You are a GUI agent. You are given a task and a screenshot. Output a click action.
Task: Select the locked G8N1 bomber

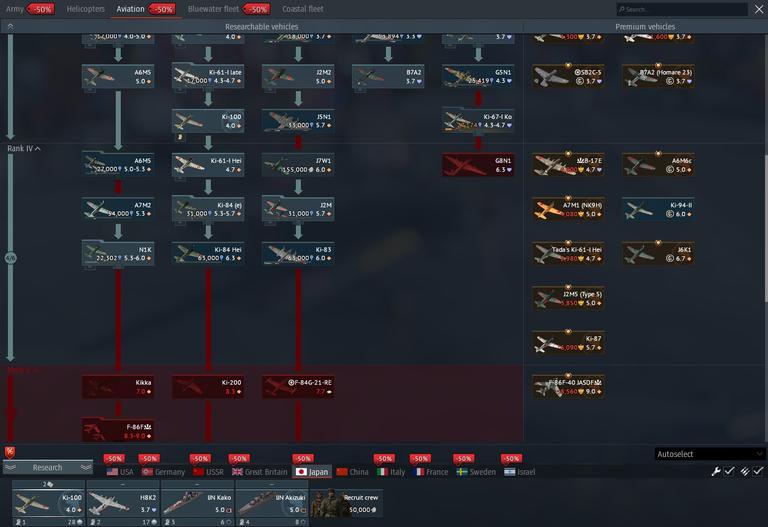click(x=479, y=165)
